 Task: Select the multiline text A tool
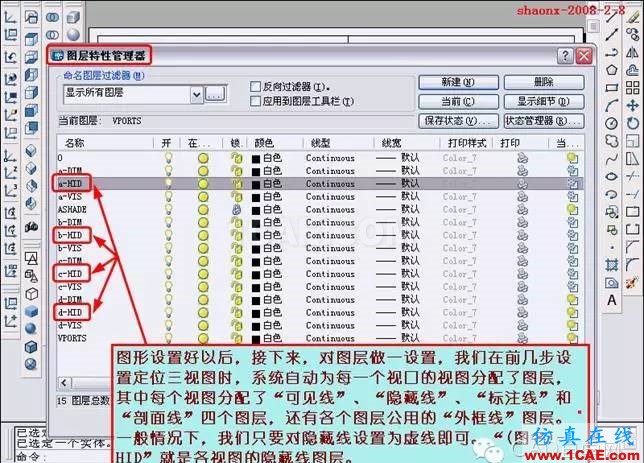click(612, 300)
